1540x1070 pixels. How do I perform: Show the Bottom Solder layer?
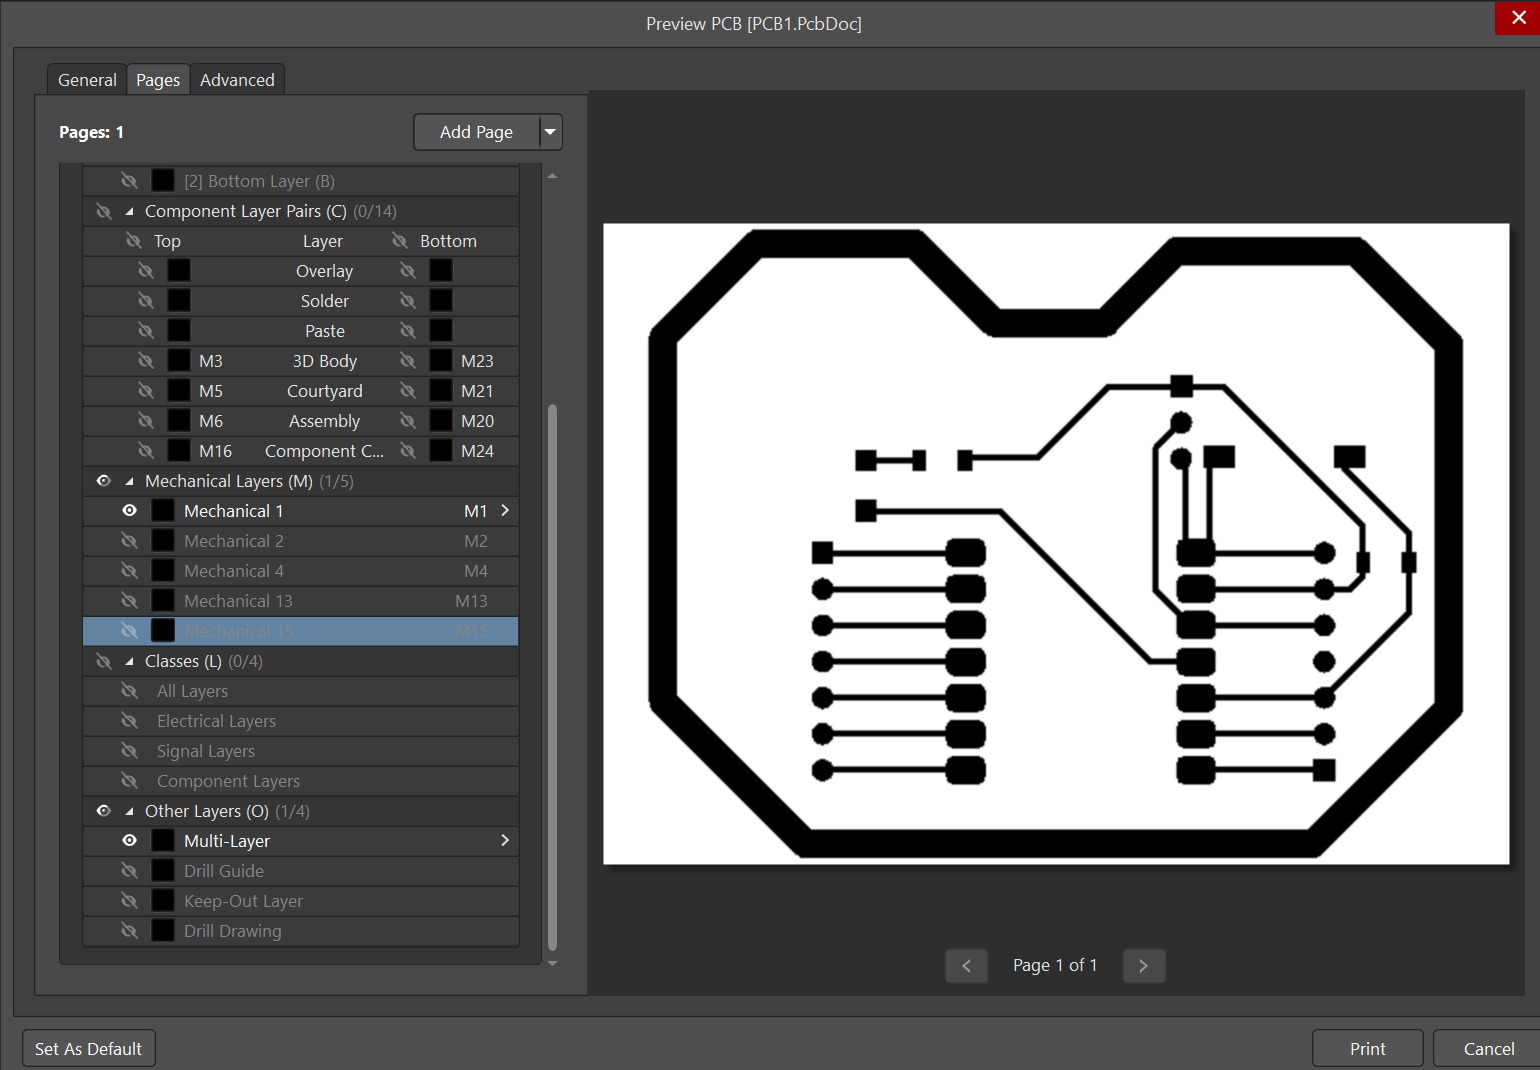pyautogui.click(x=407, y=301)
